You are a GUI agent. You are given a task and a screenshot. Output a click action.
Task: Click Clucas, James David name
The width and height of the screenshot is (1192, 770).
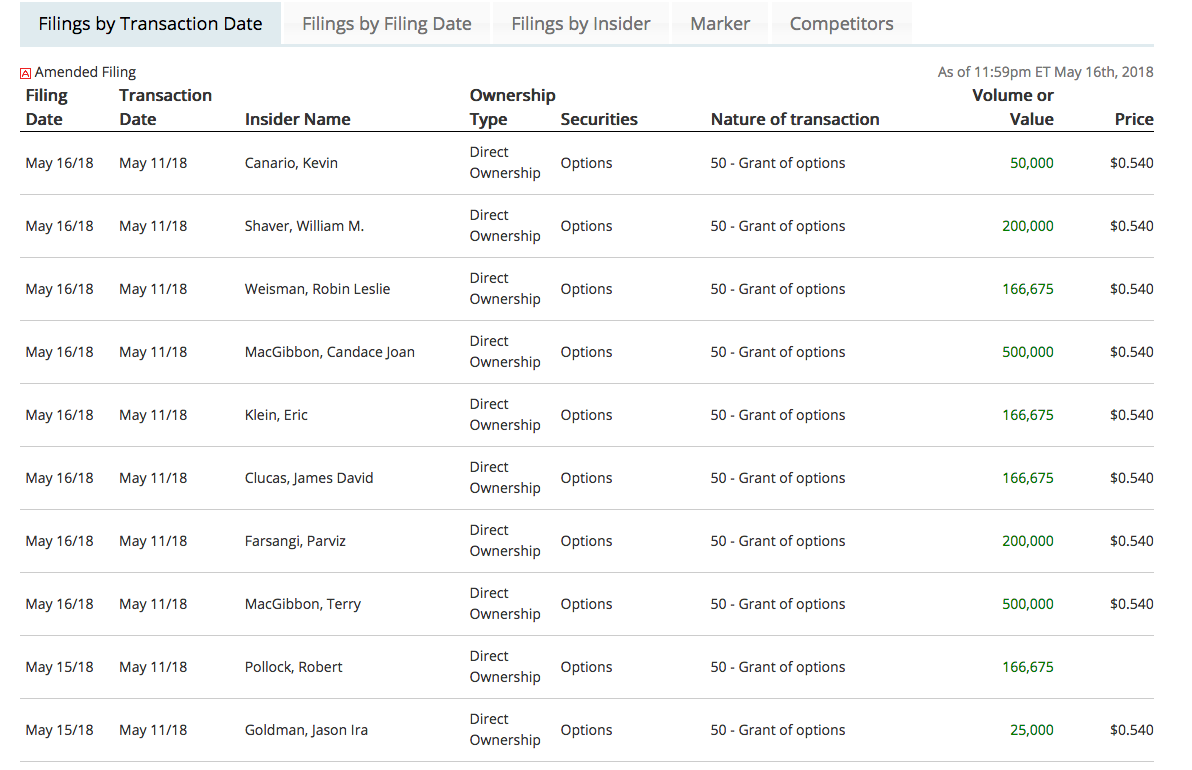(309, 478)
